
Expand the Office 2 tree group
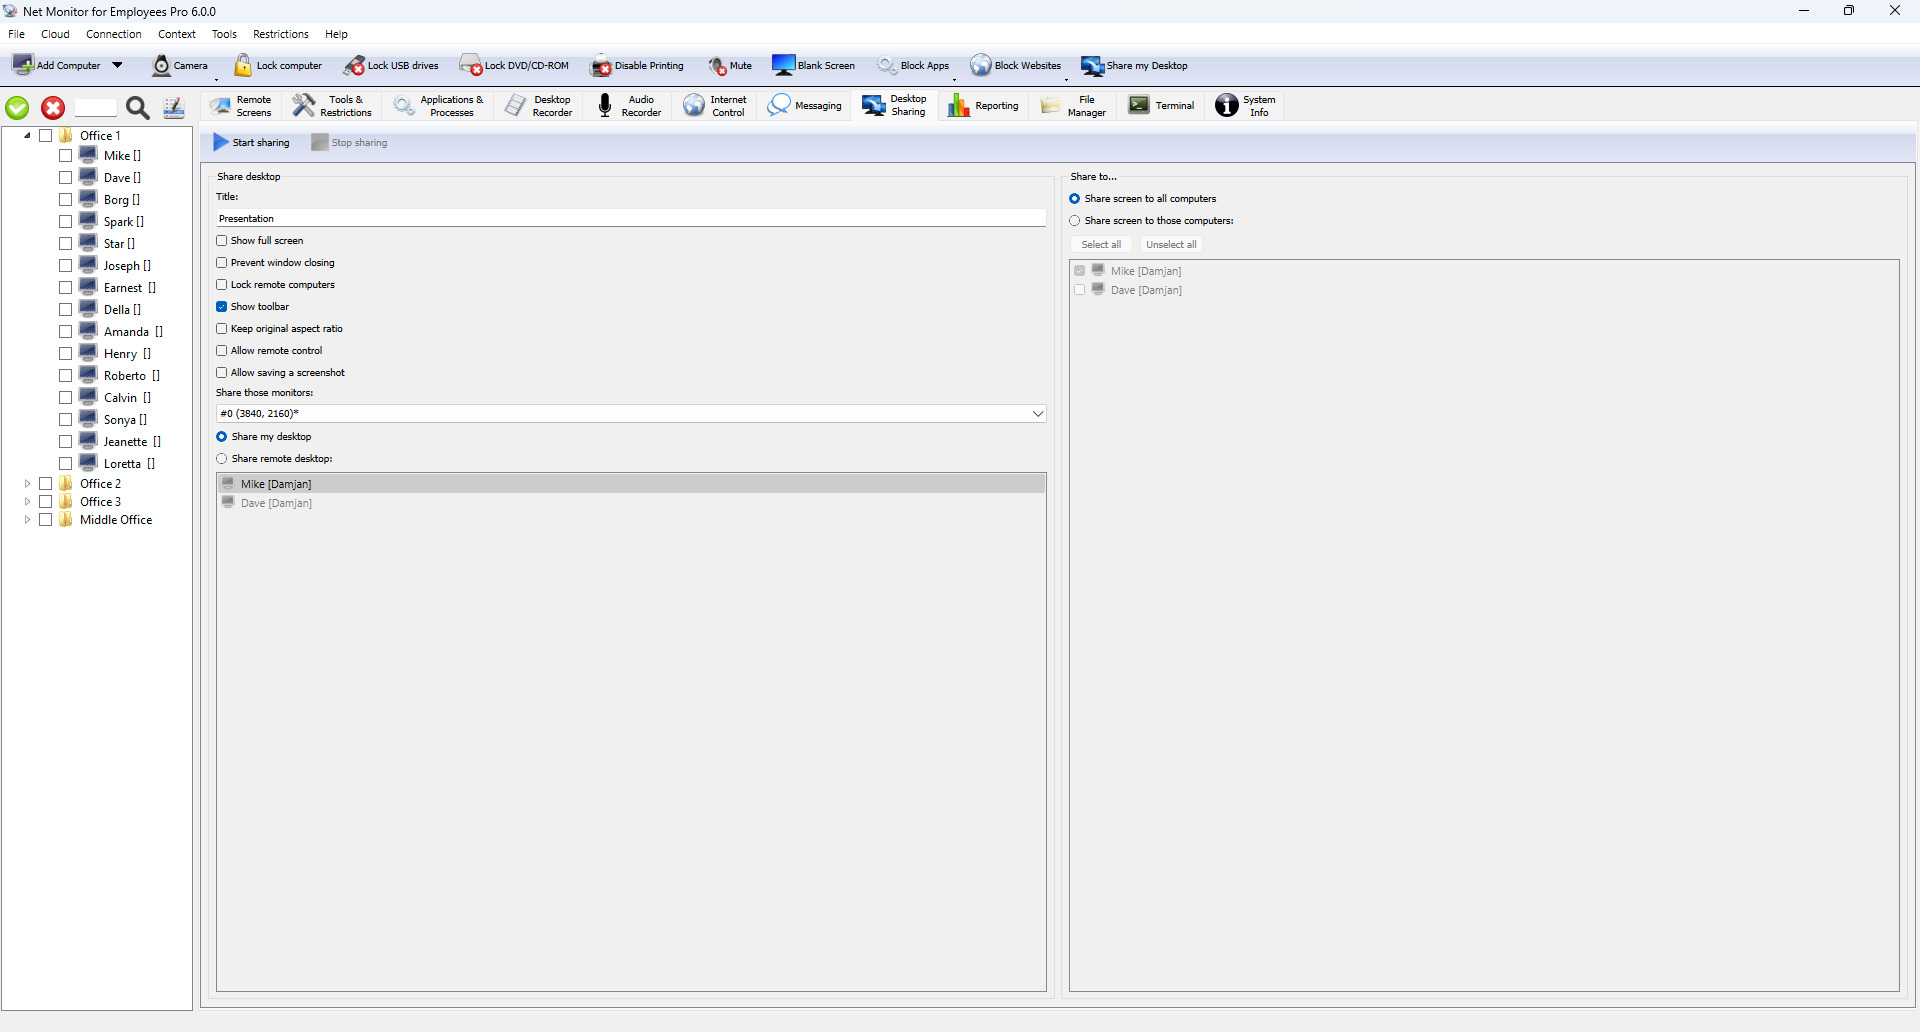[27, 484]
